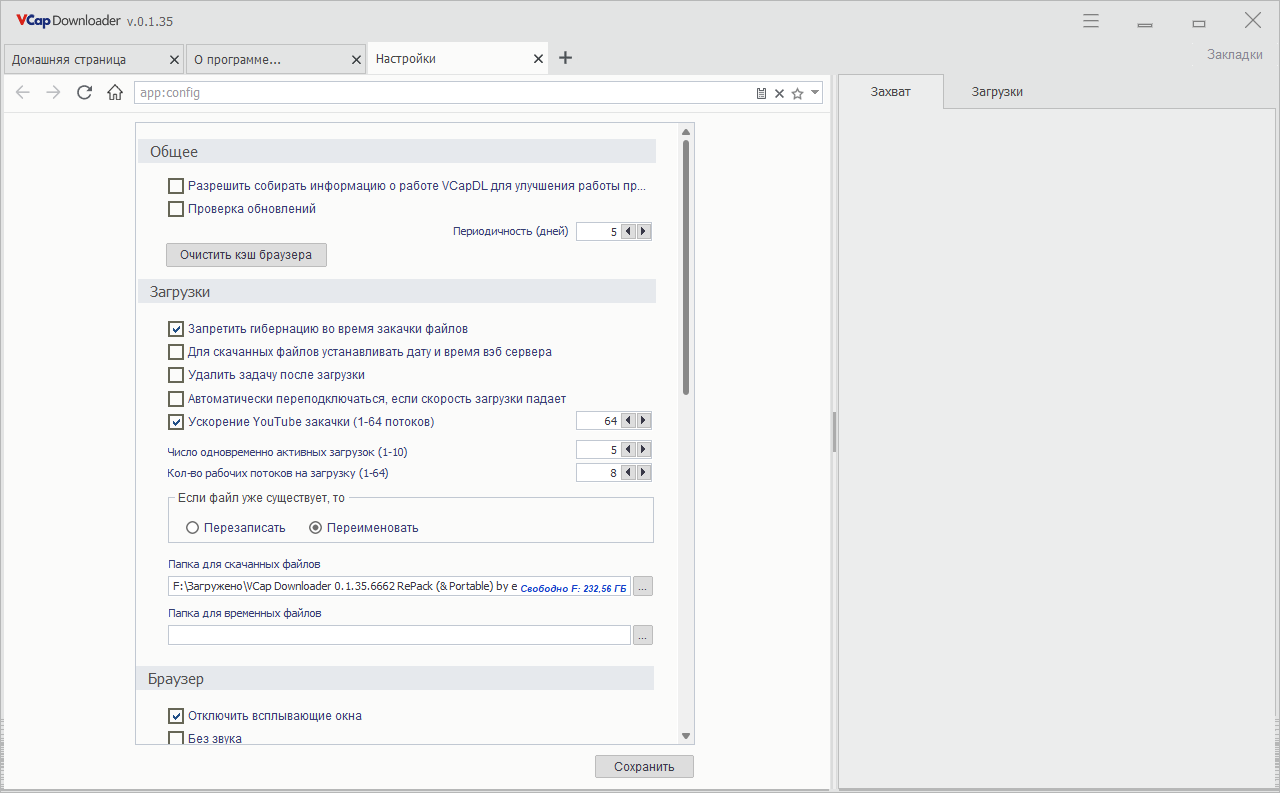Open the address bar history dropdown arrow

point(815,93)
